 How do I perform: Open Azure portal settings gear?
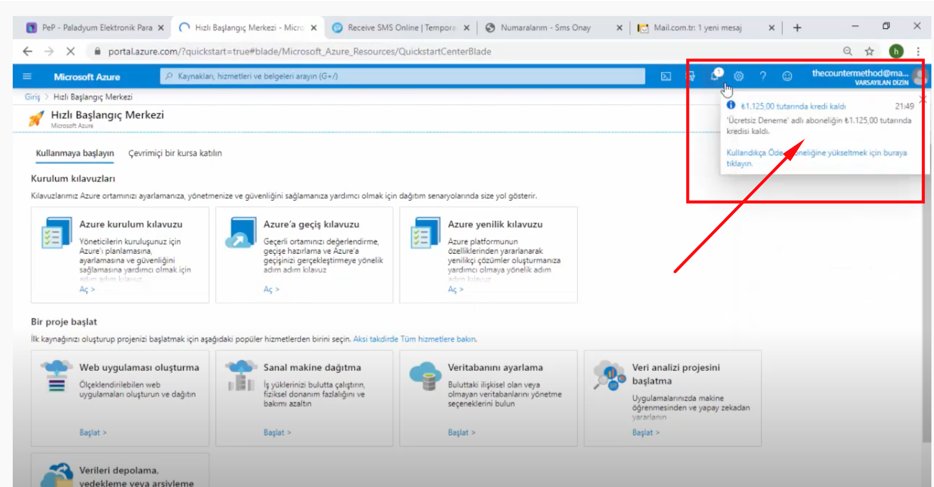click(x=739, y=76)
